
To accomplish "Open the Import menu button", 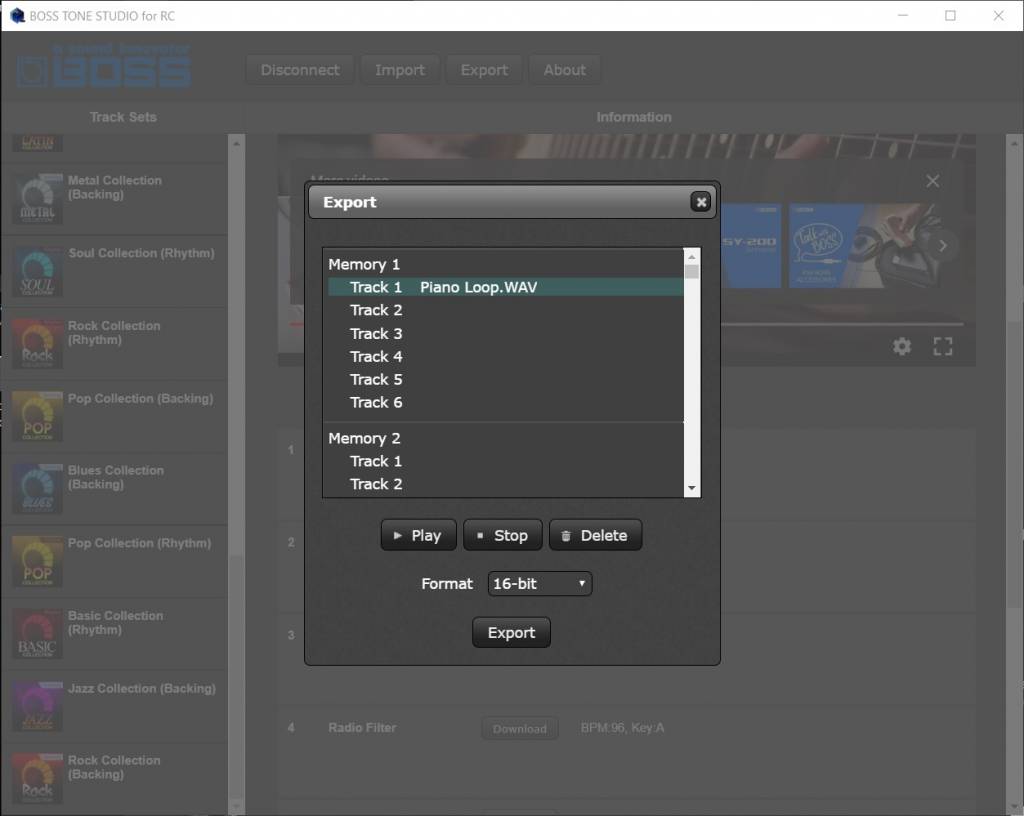I will tap(400, 70).
